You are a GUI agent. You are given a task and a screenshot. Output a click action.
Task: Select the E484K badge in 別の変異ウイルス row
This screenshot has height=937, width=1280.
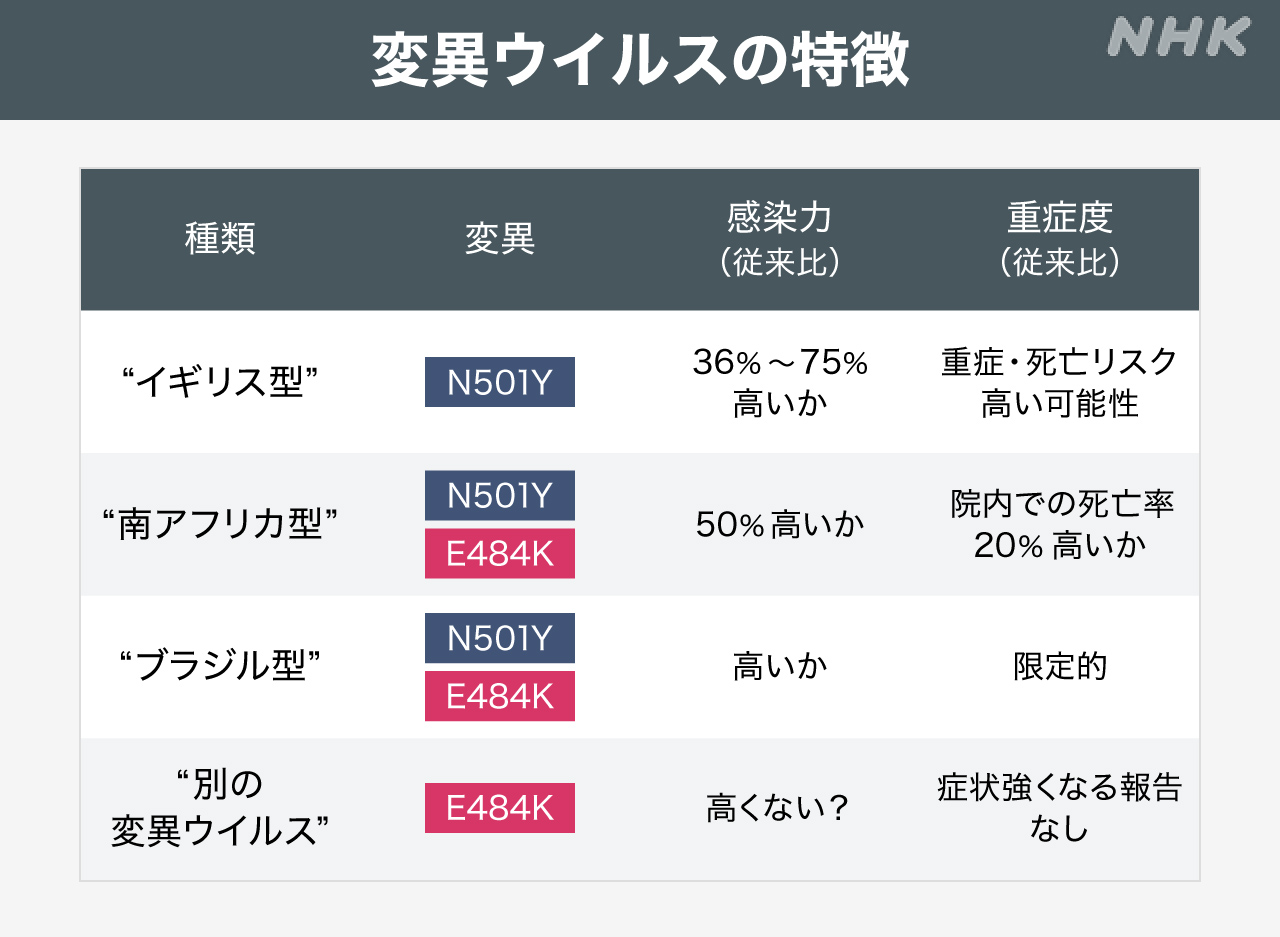pos(500,808)
